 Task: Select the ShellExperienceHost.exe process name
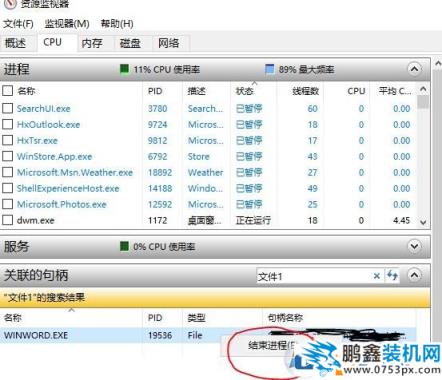pyautogui.click(x=68, y=189)
